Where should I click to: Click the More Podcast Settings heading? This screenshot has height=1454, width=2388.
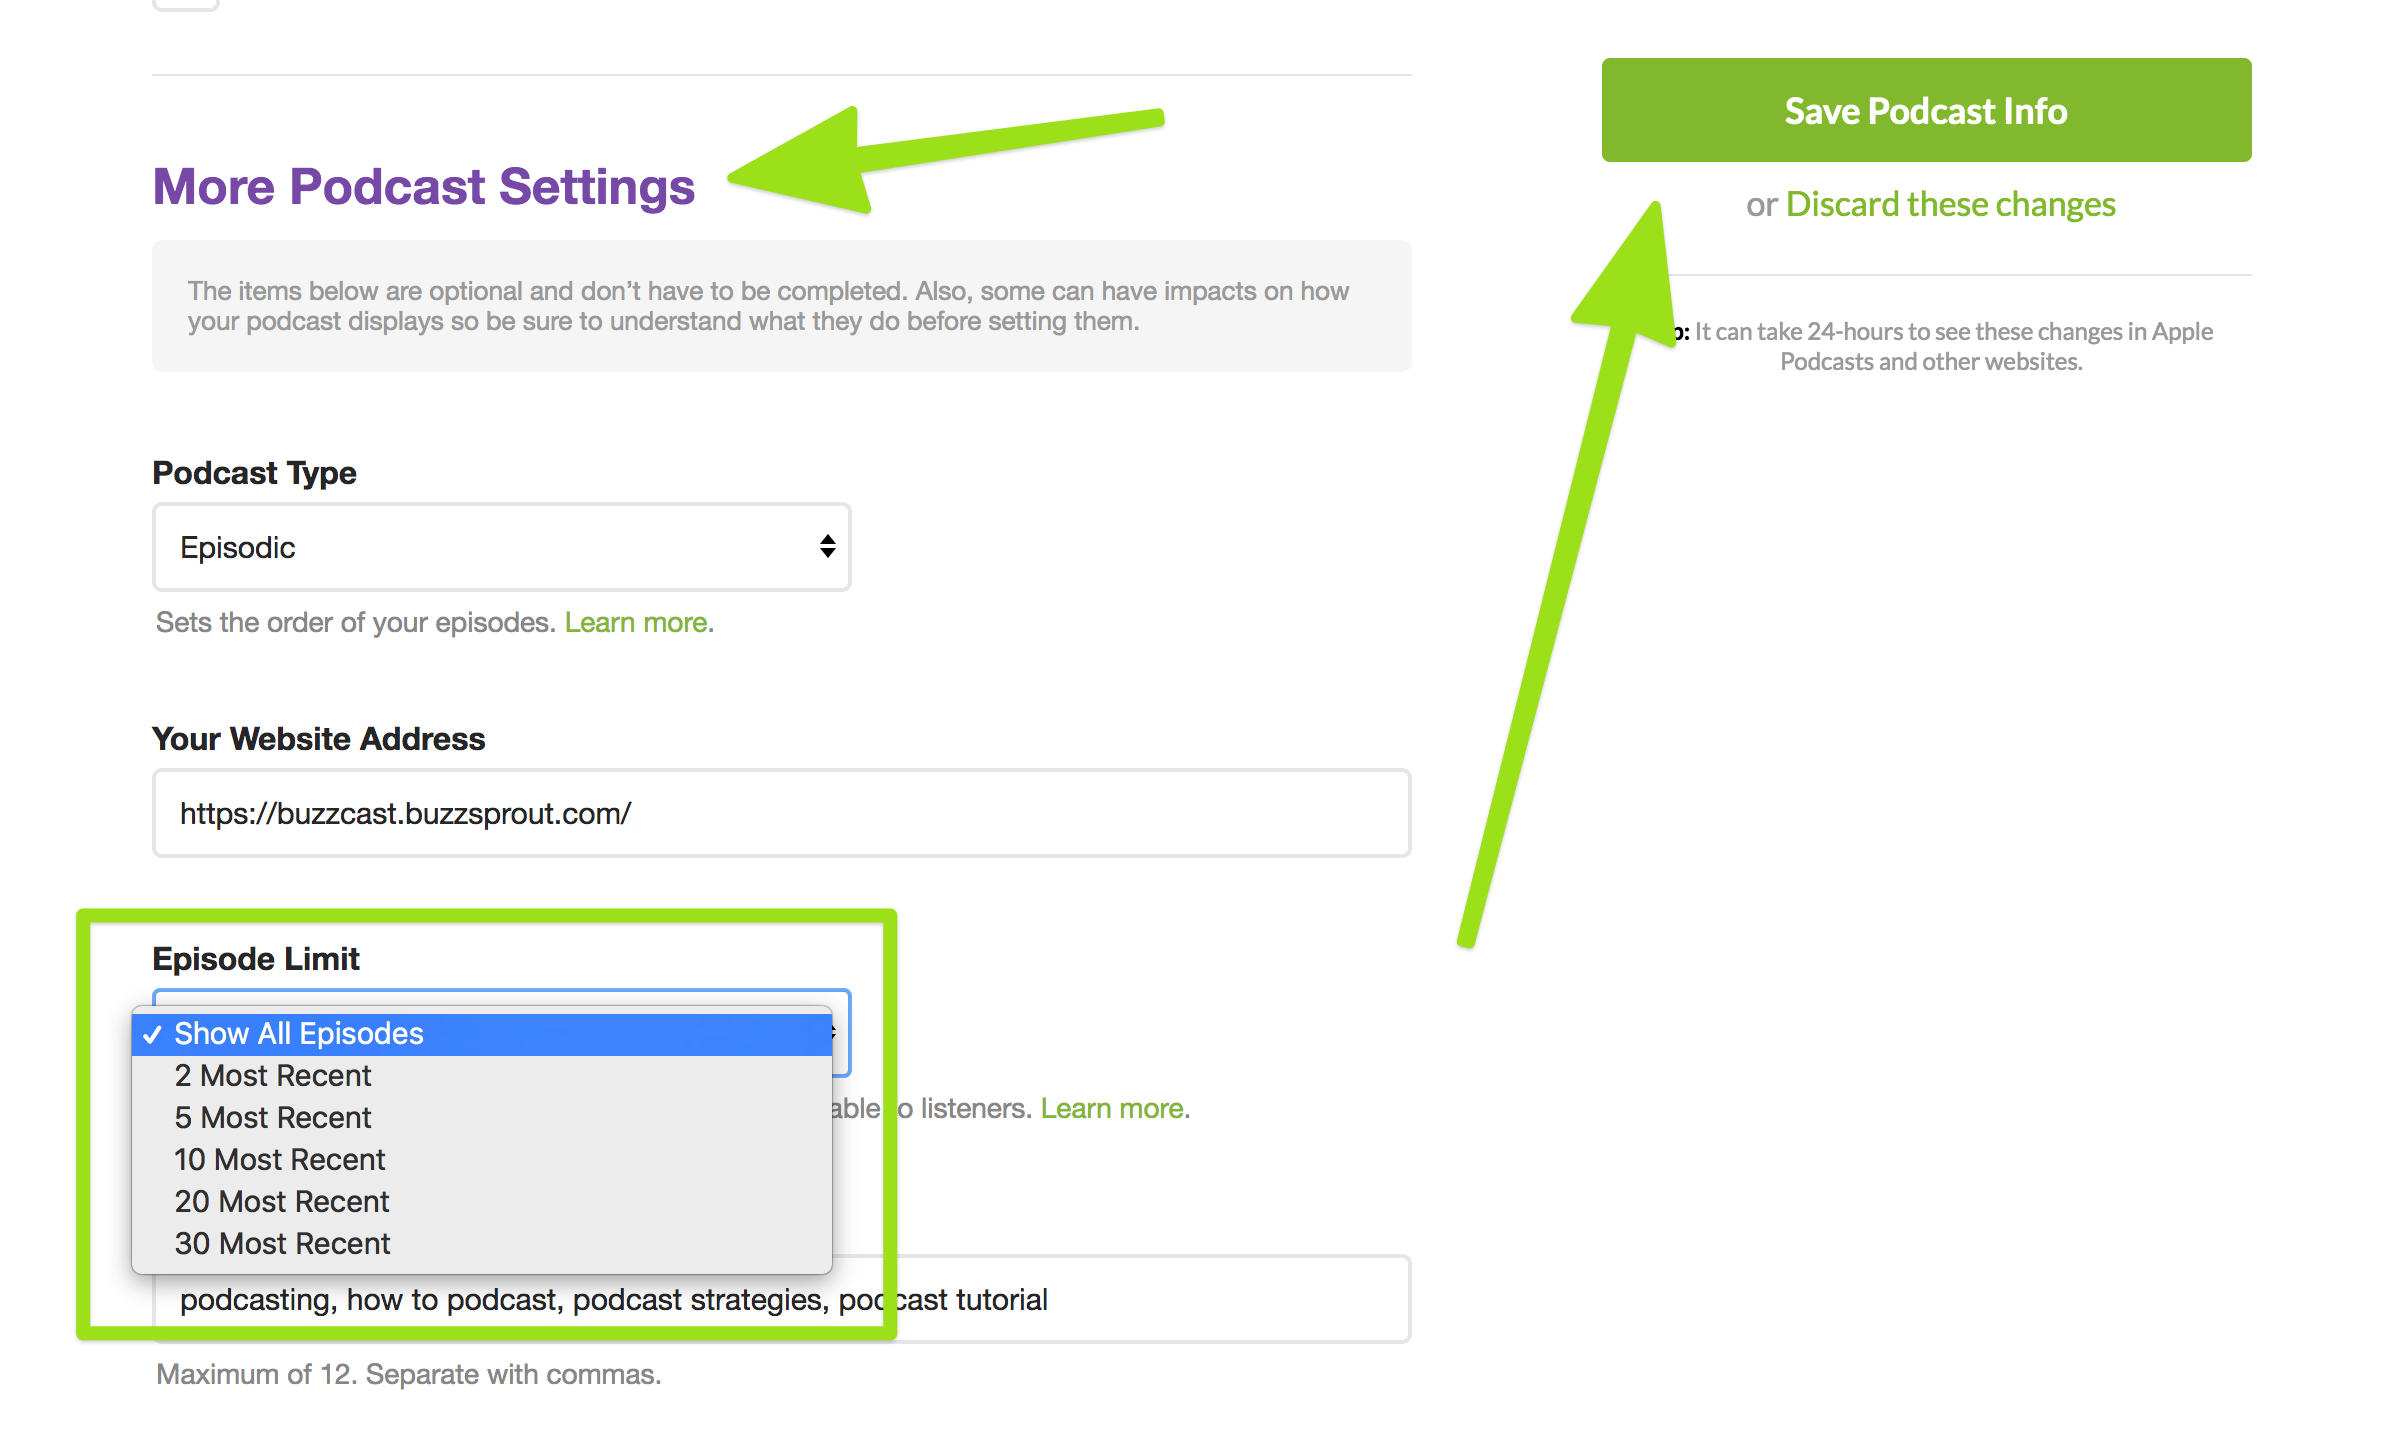(423, 187)
